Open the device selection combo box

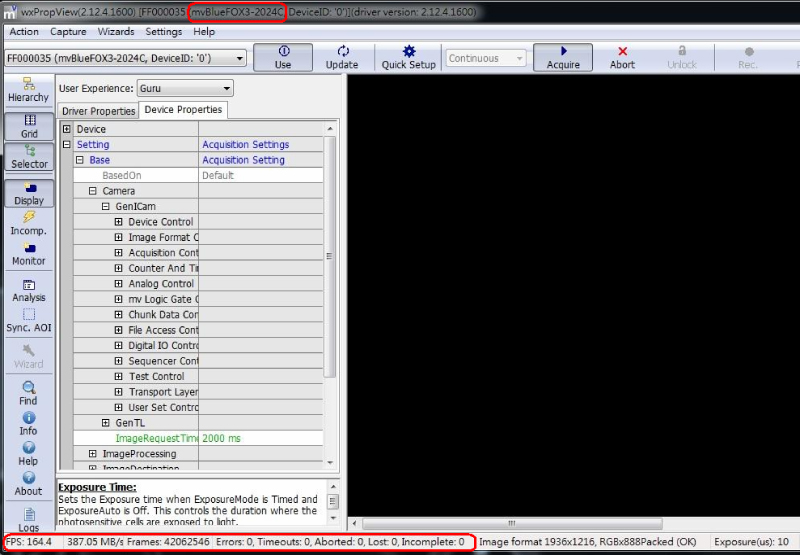(125, 59)
